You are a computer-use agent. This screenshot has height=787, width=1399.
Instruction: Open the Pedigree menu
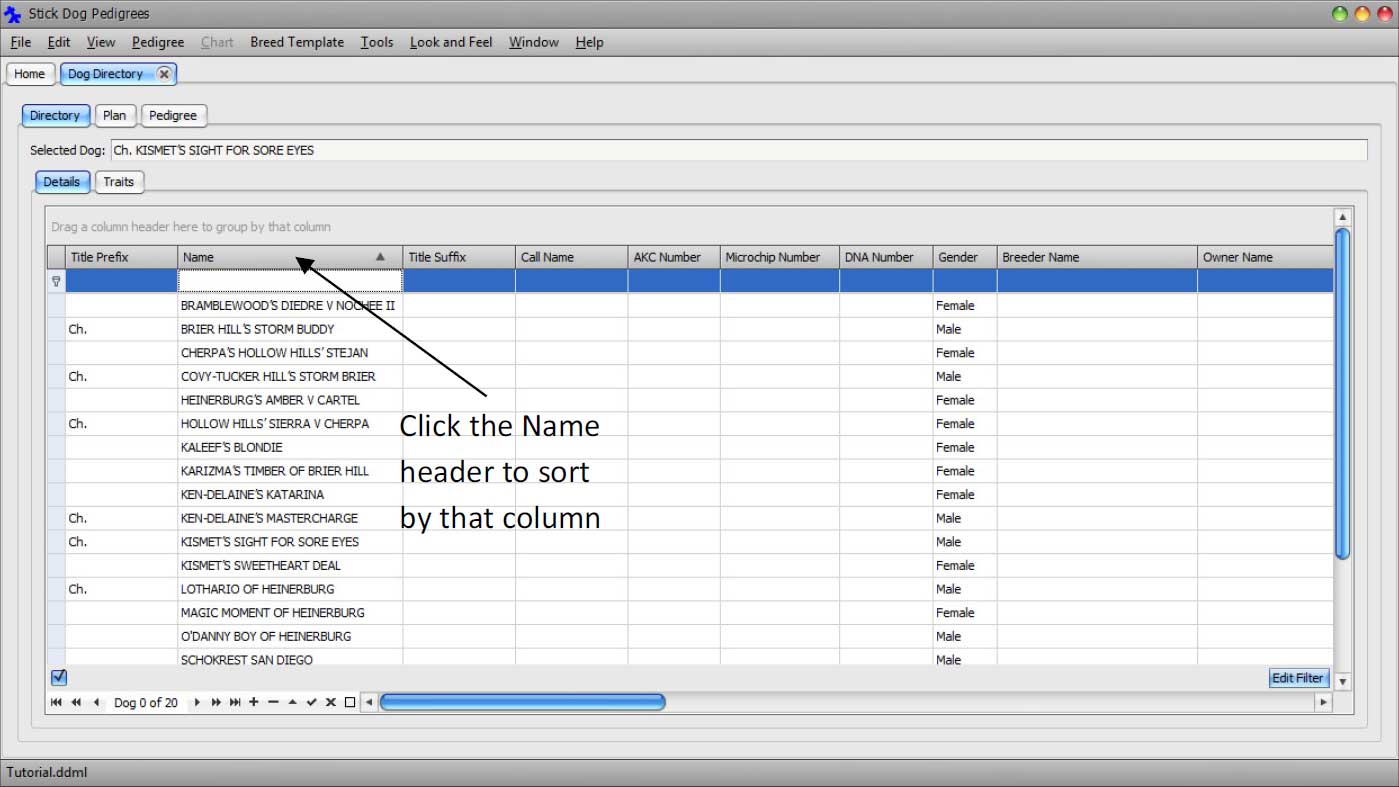158,42
